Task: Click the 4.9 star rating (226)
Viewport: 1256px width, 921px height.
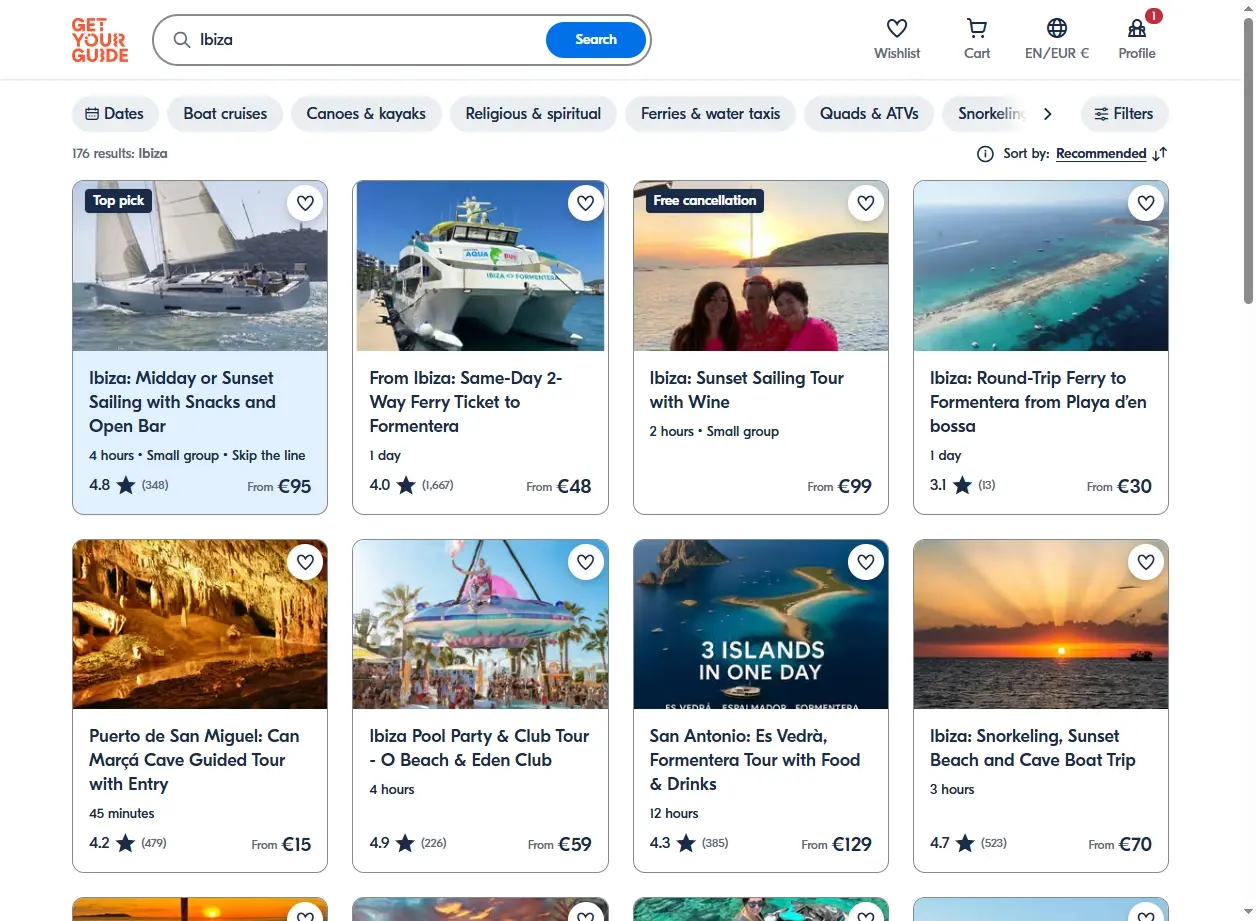Action: pyautogui.click(x=408, y=843)
